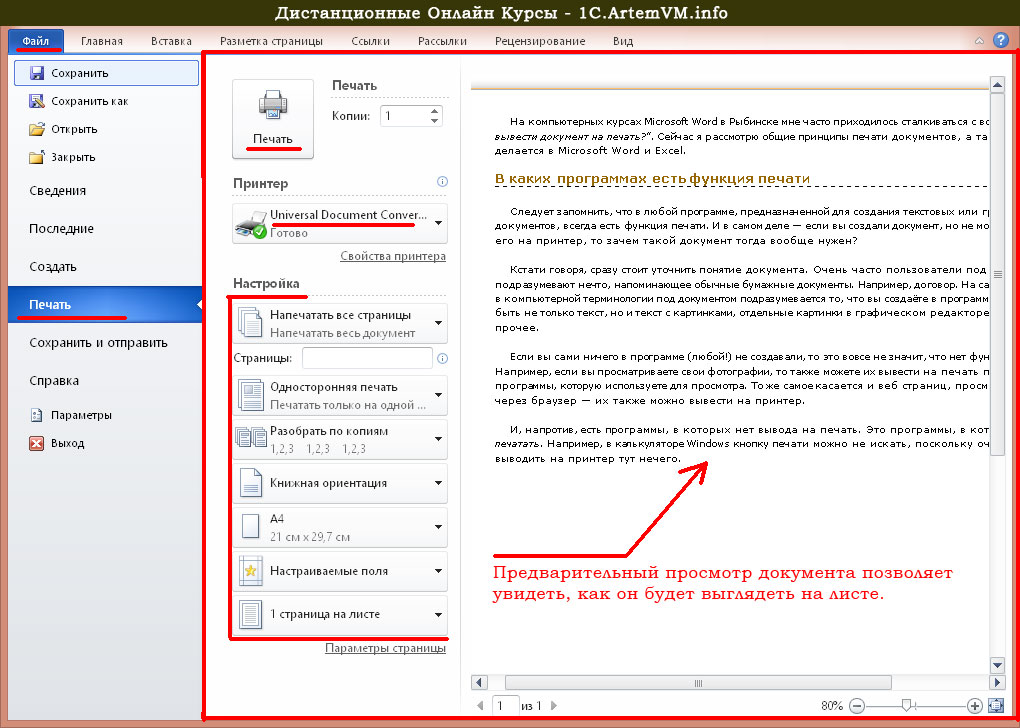
Task: Click the info icon next to Страницы field
Action: point(442,358)
